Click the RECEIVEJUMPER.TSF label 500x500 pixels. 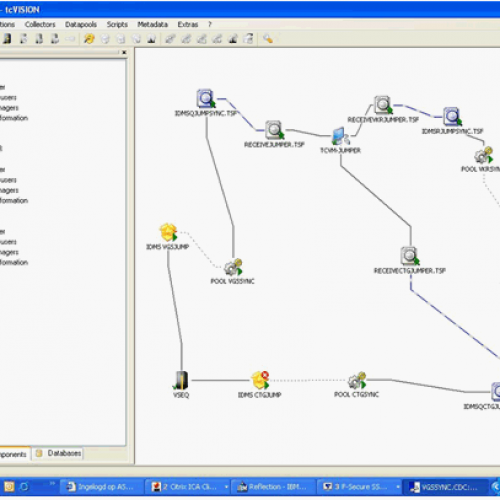point(274,145)
